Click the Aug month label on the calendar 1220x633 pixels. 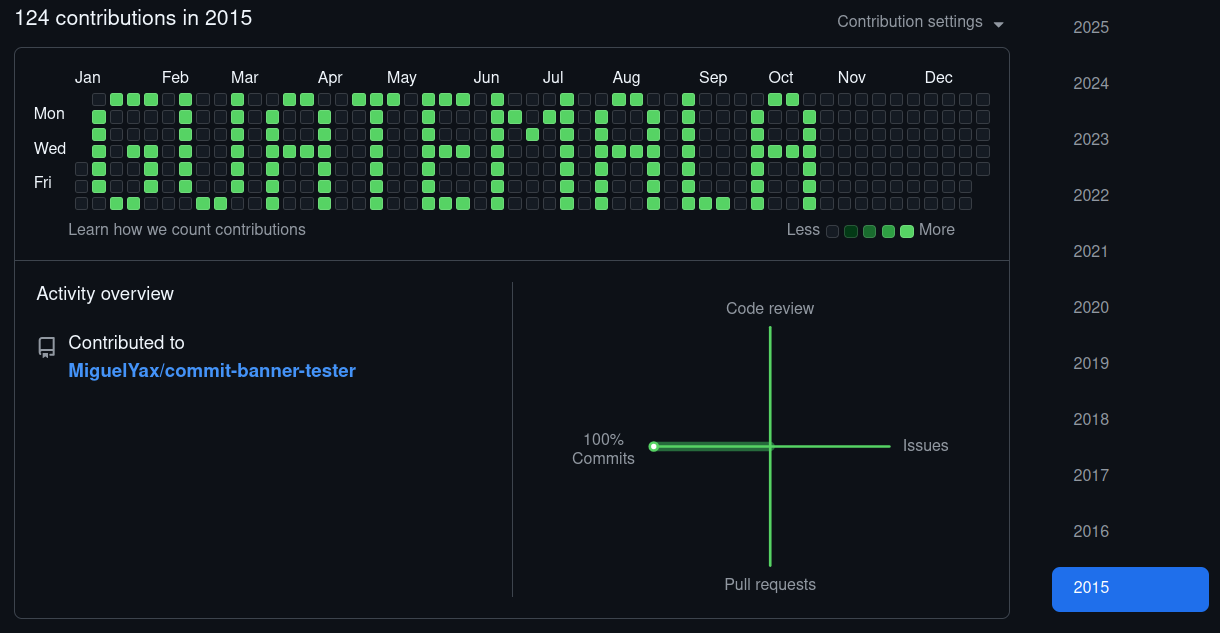(x=627, y=78)
